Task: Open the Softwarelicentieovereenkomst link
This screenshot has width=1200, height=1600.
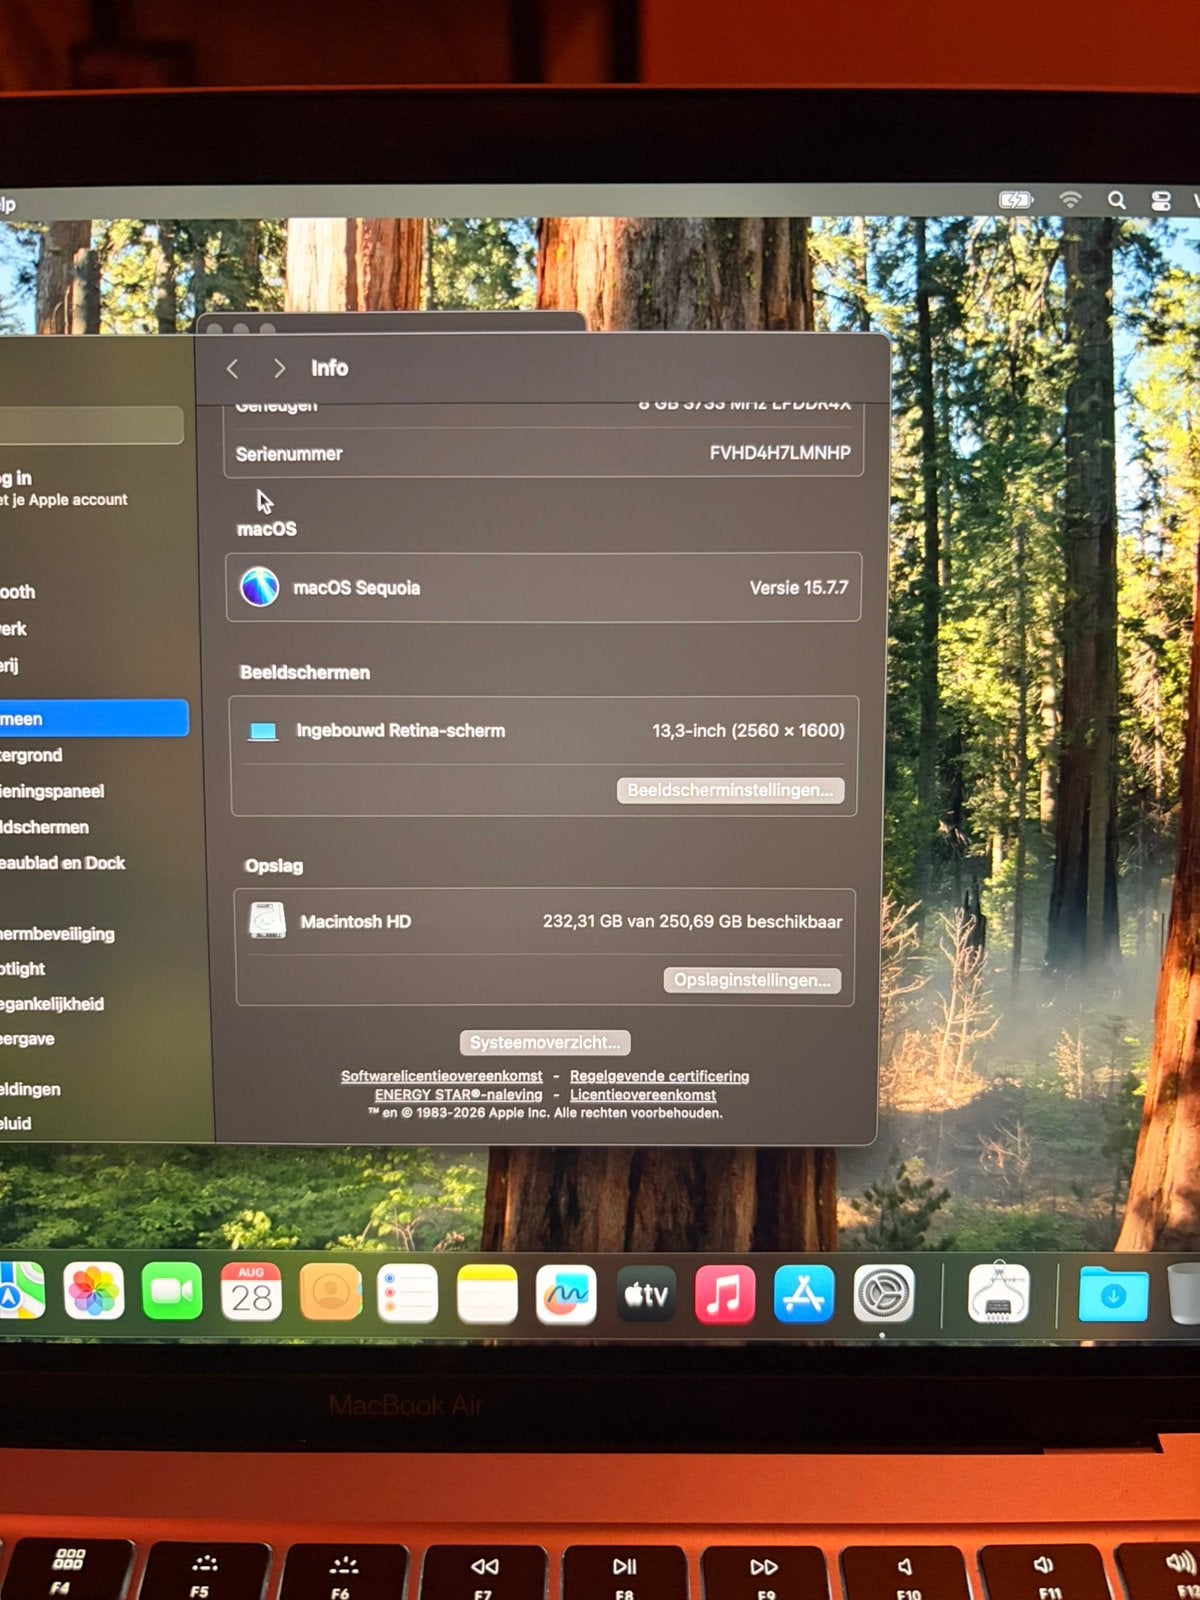Action: pyautogui.click(x=441, y=1076)
